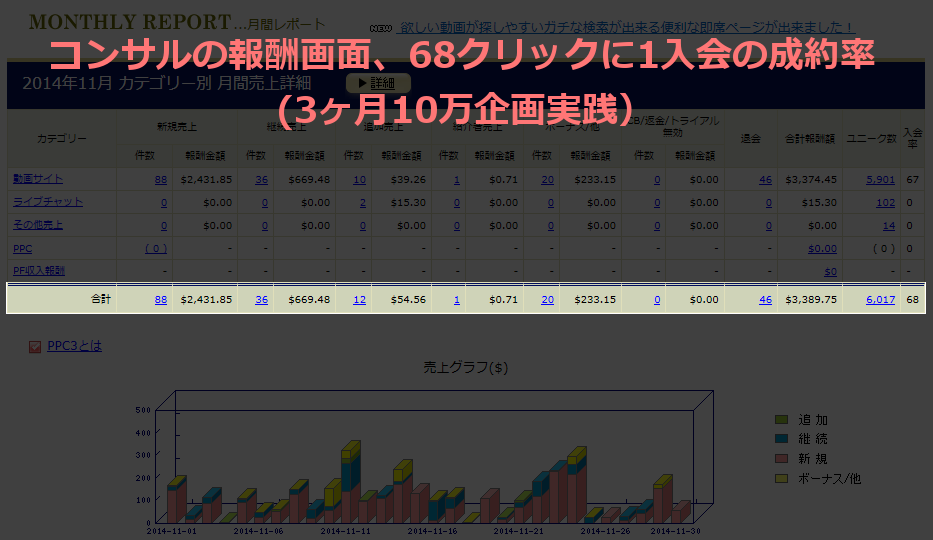The image size is (933, 540).
Task: Click $3,374.45 total in 動画サイト row
Action: [811, 180]
